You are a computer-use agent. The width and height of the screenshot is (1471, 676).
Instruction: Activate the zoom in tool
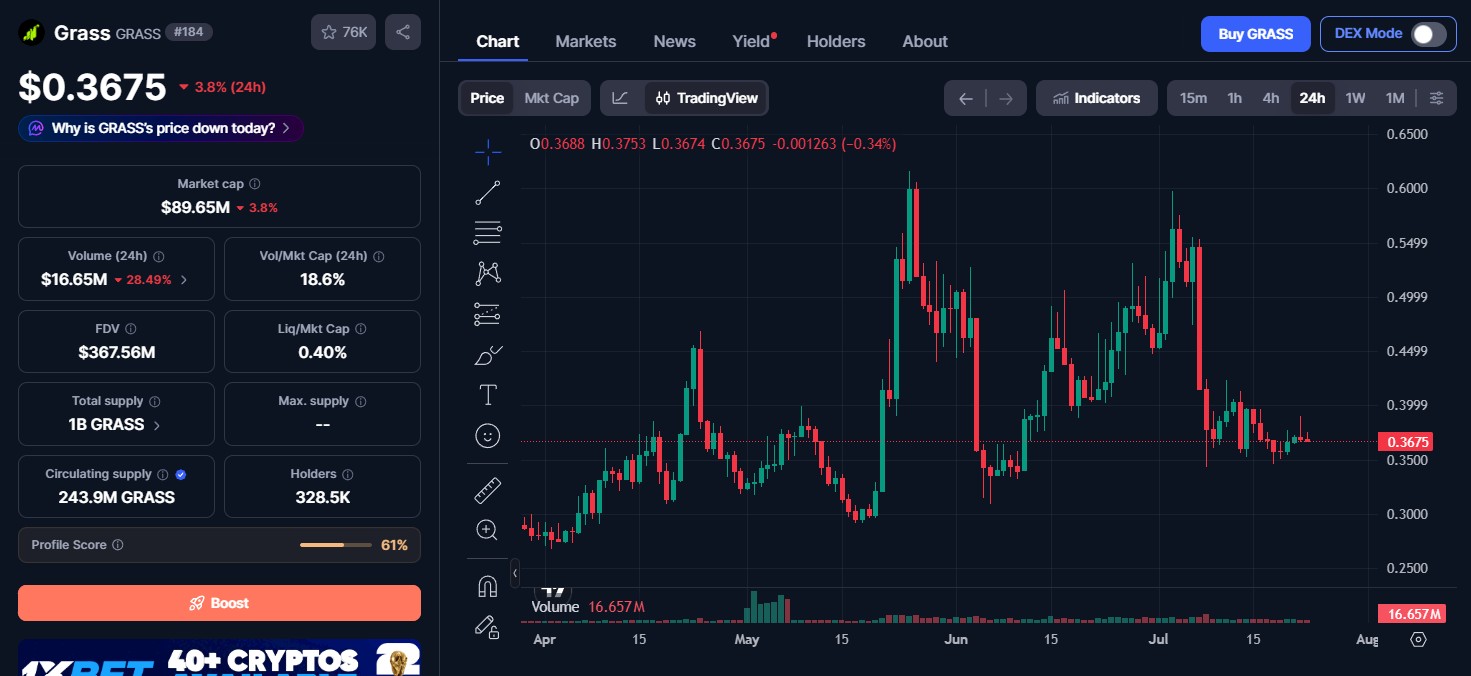[x=488, y=530]
